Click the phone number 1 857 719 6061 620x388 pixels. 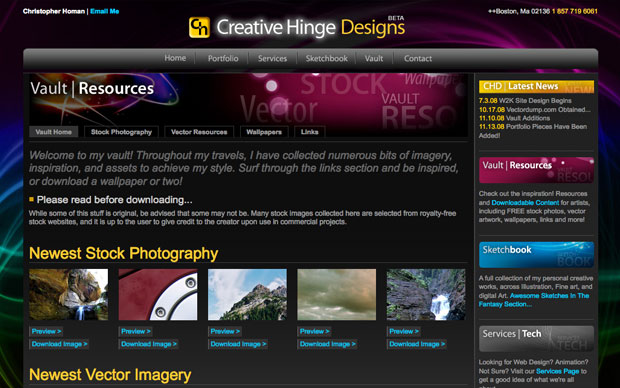[x=575, y=11]
